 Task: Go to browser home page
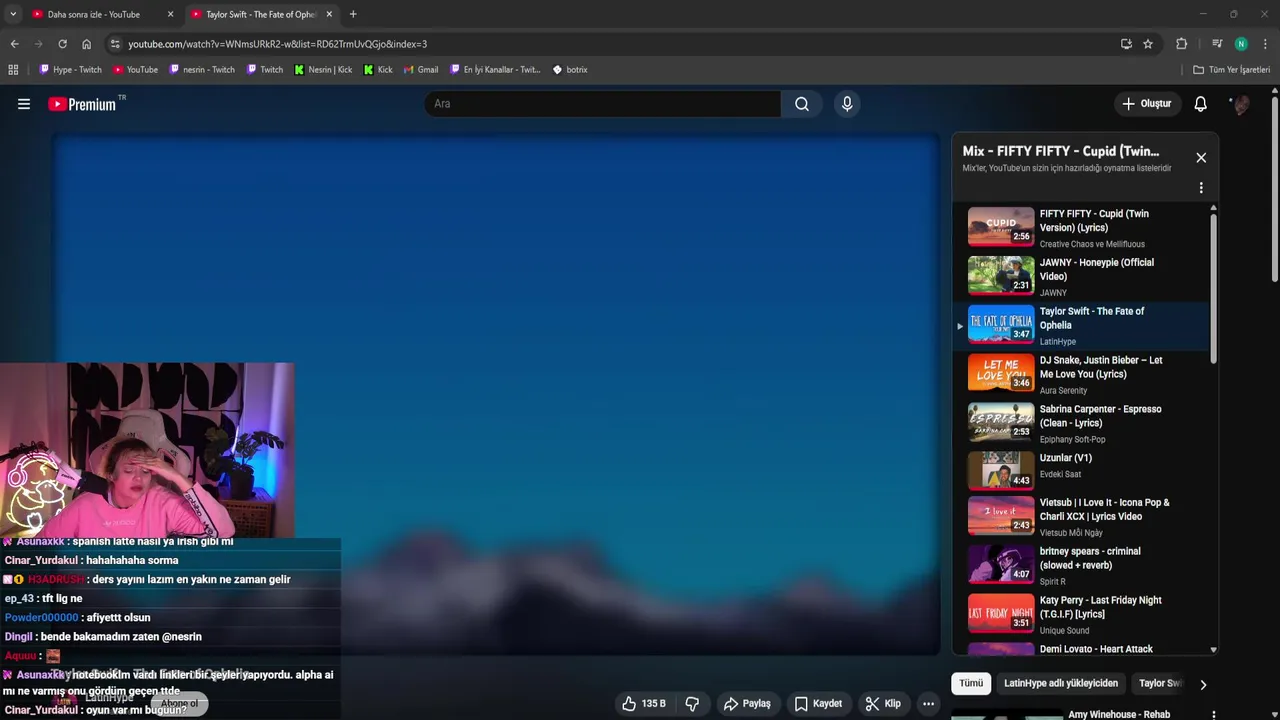click(86, 44)
